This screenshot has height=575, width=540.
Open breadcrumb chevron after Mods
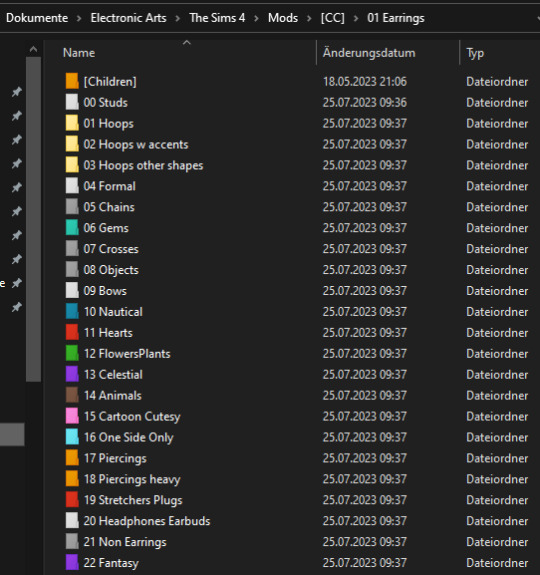309,18
